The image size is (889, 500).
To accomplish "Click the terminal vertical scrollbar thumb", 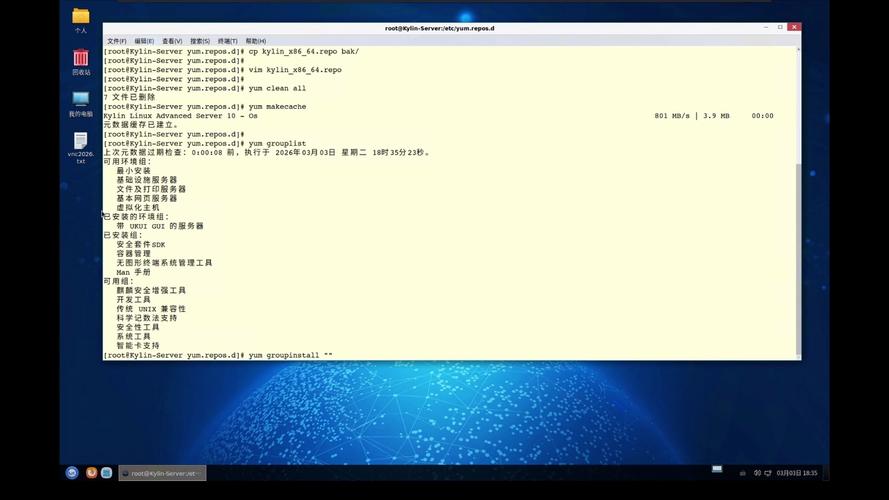I will pyautogui.click(x=798, y=258).
